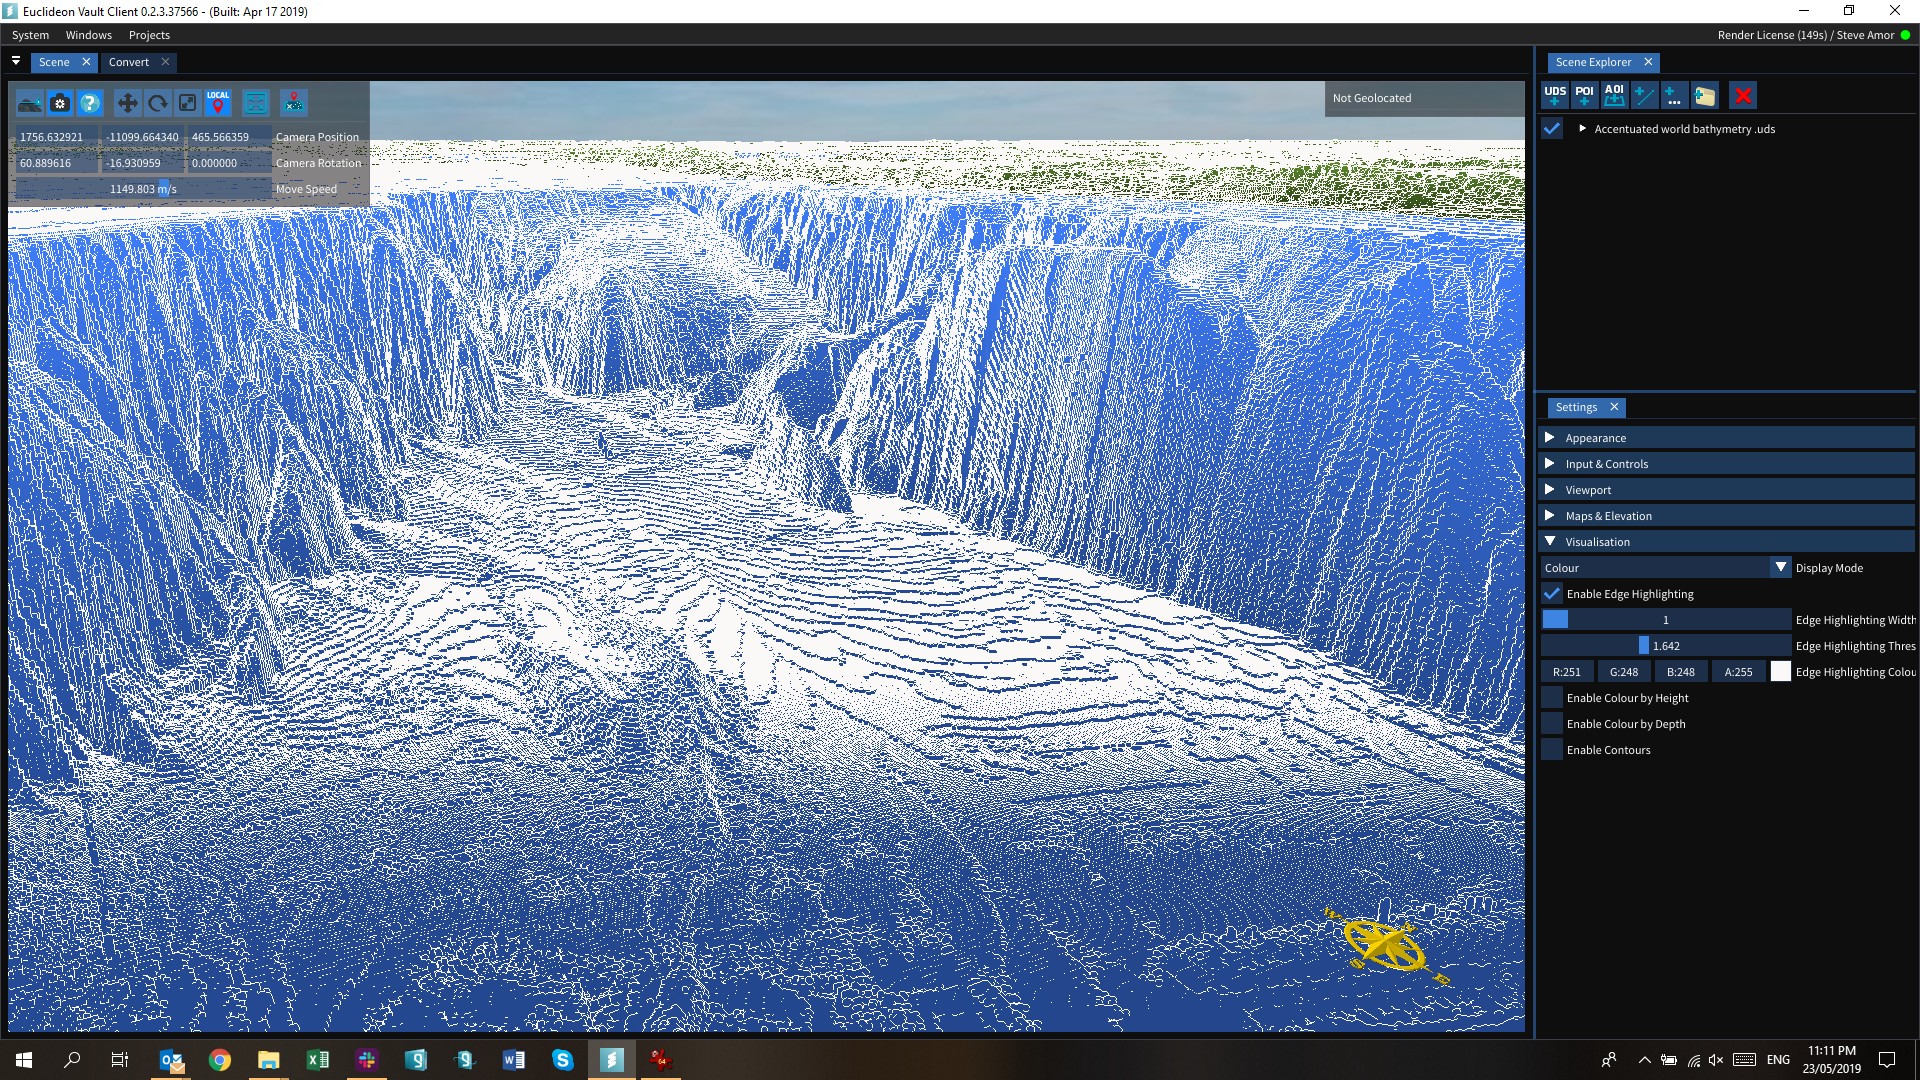This screenshot has height=1080, width=1920.
Task: Click the geolocate toggle icon in toolbar
Action: (216, 102)
